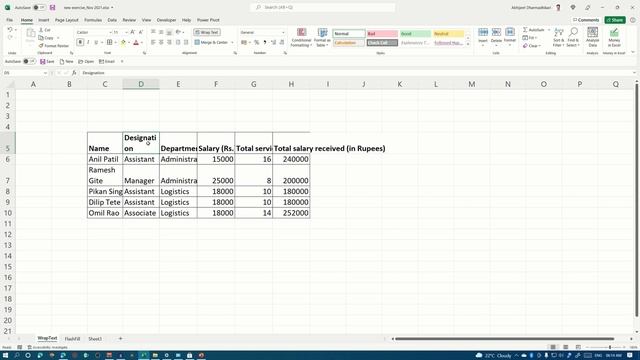The width and height of the screenshot is (640, 360).
Task: Select the Format Painter tool
Action: pos(53,46)
